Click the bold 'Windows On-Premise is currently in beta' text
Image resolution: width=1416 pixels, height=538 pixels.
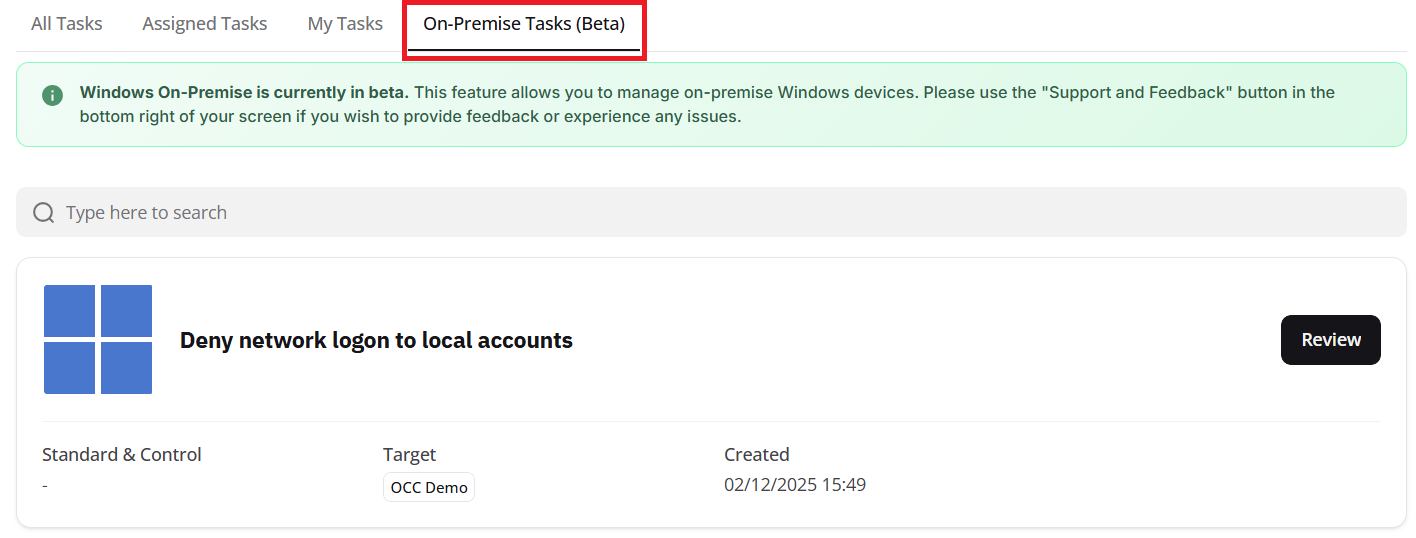pos(244,93)
